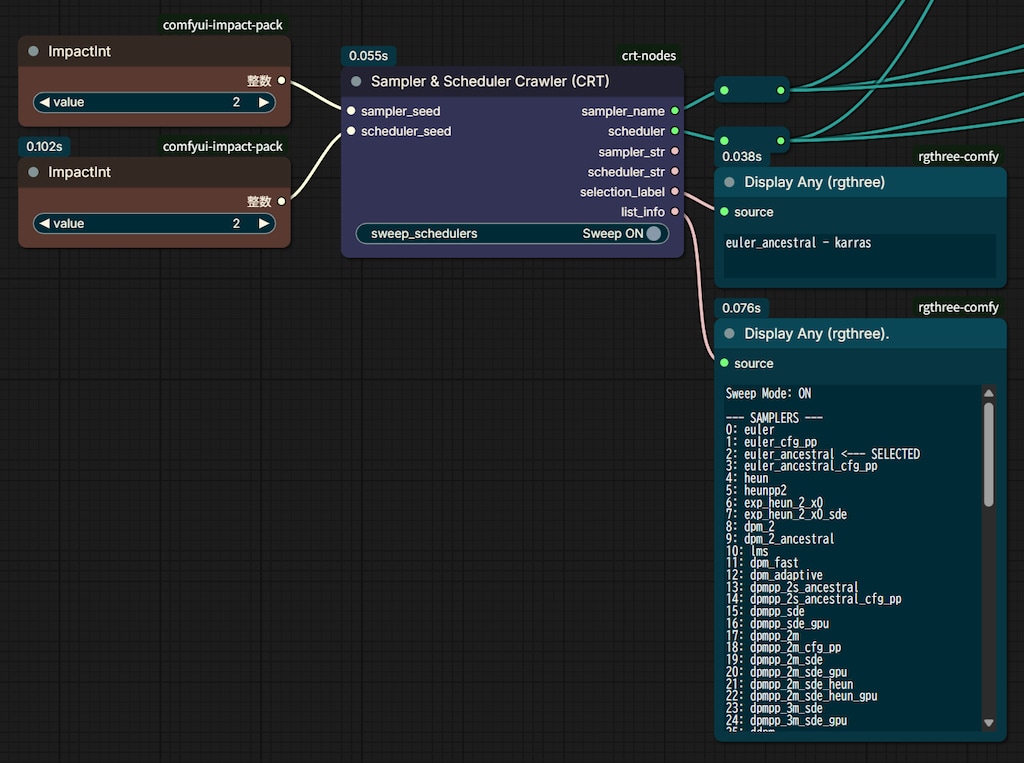Click the '--- SAMPLERS ---' heading line

click(x=774, y=417)
